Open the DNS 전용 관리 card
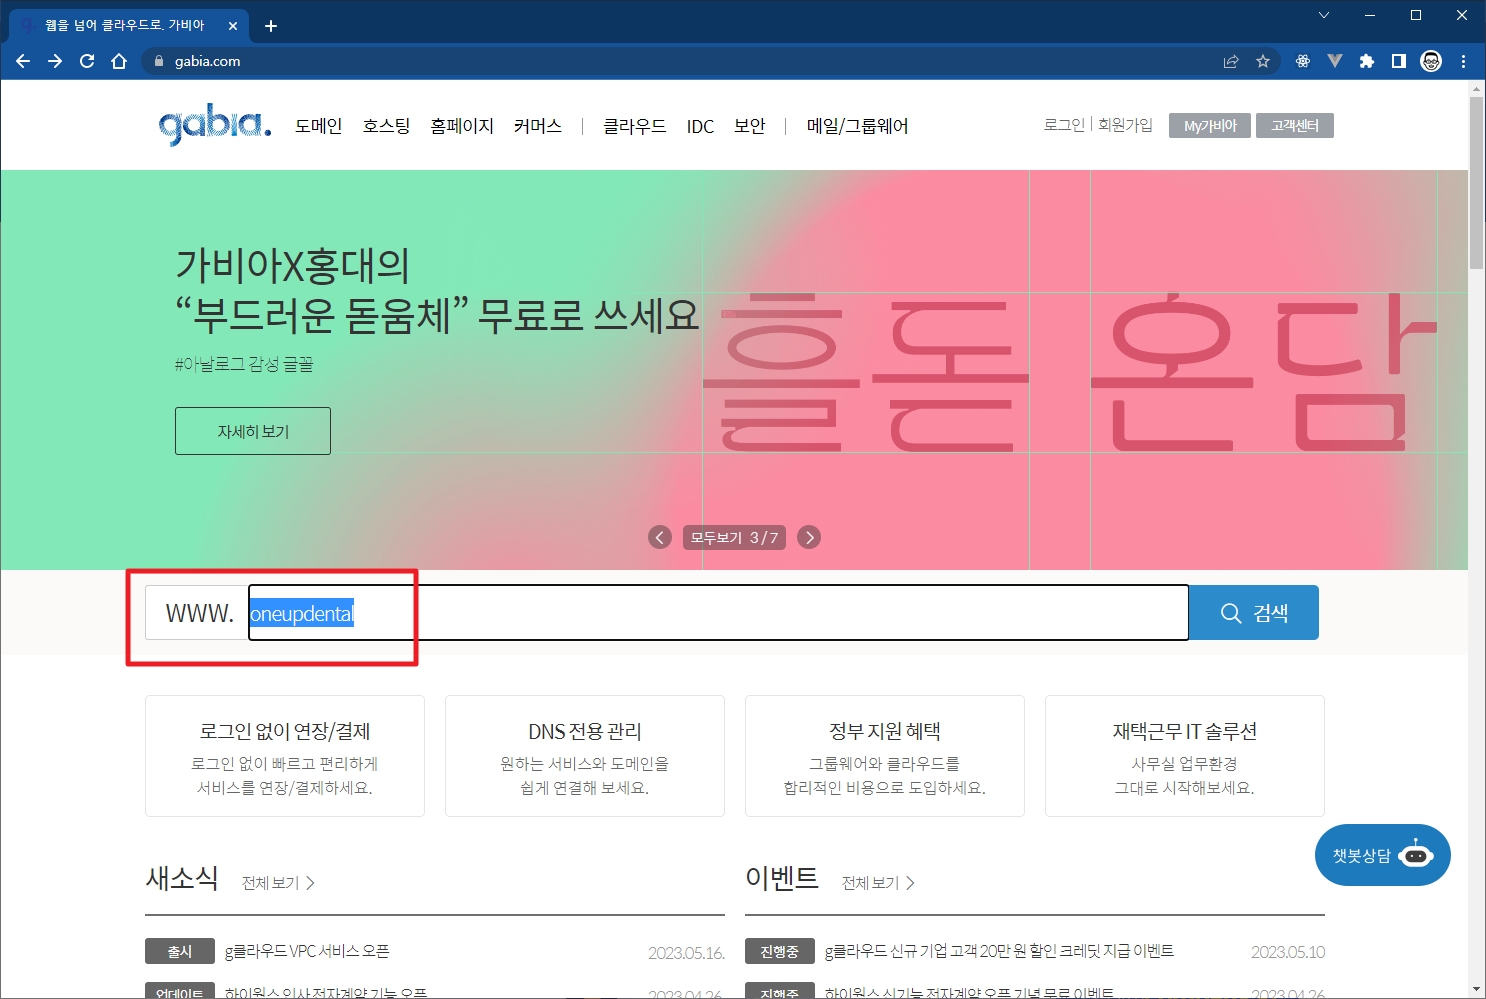This screenshot has width=1486, height=999. coord(585,756)
